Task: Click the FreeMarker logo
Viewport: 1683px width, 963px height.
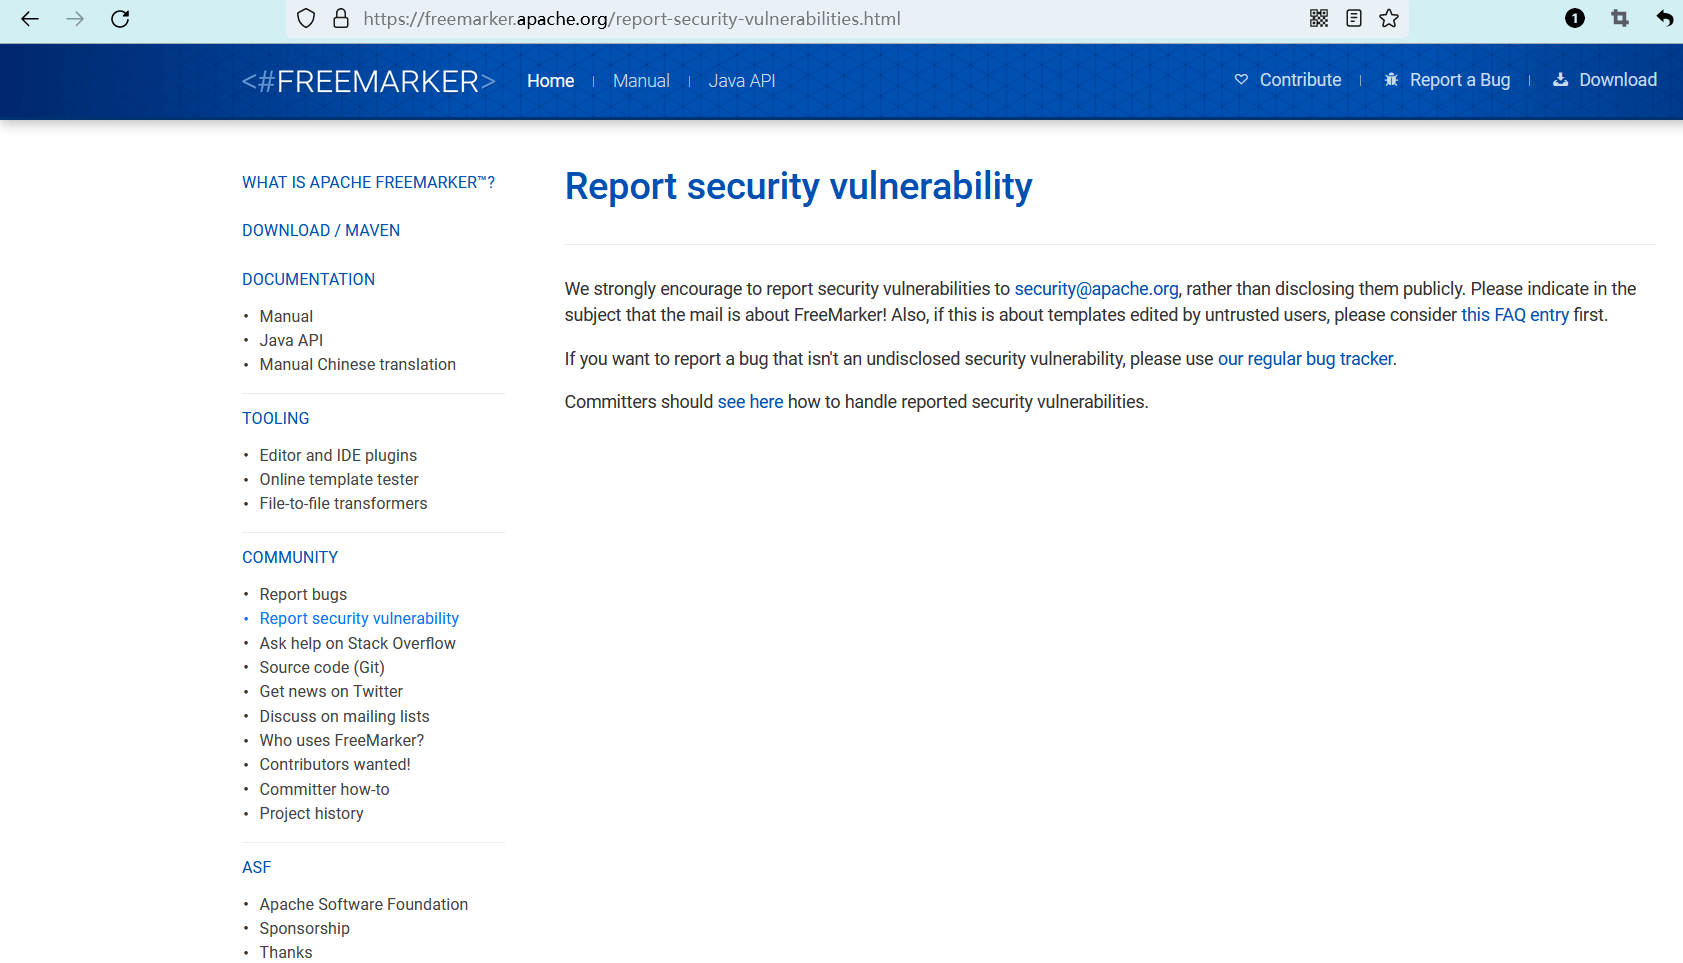Action: pos(368,81)
